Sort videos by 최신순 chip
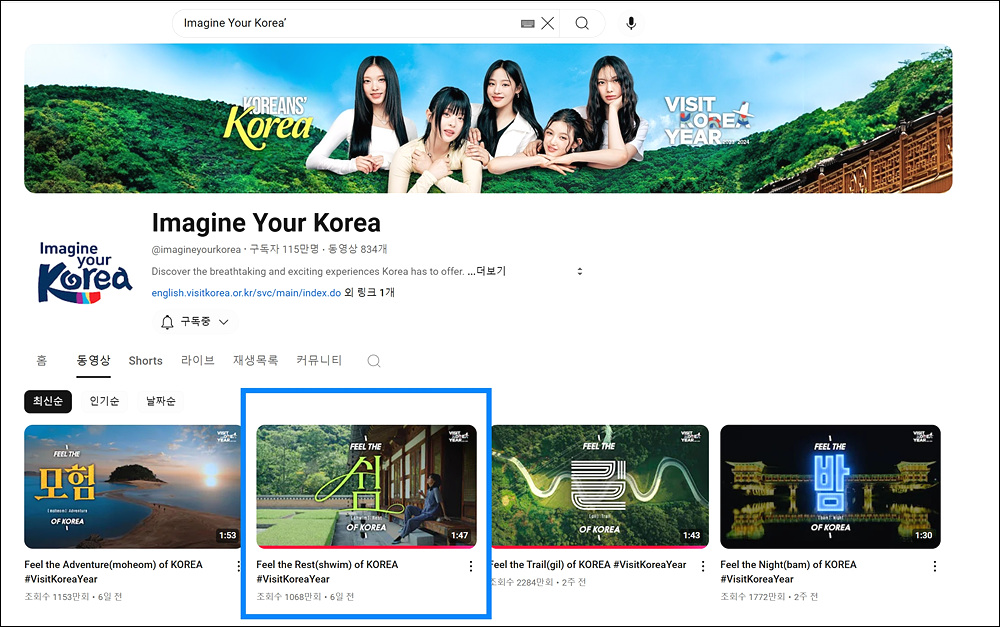The width and height of the screenshot is (1000, 627). pyautogui.click(x=48, y=401)
